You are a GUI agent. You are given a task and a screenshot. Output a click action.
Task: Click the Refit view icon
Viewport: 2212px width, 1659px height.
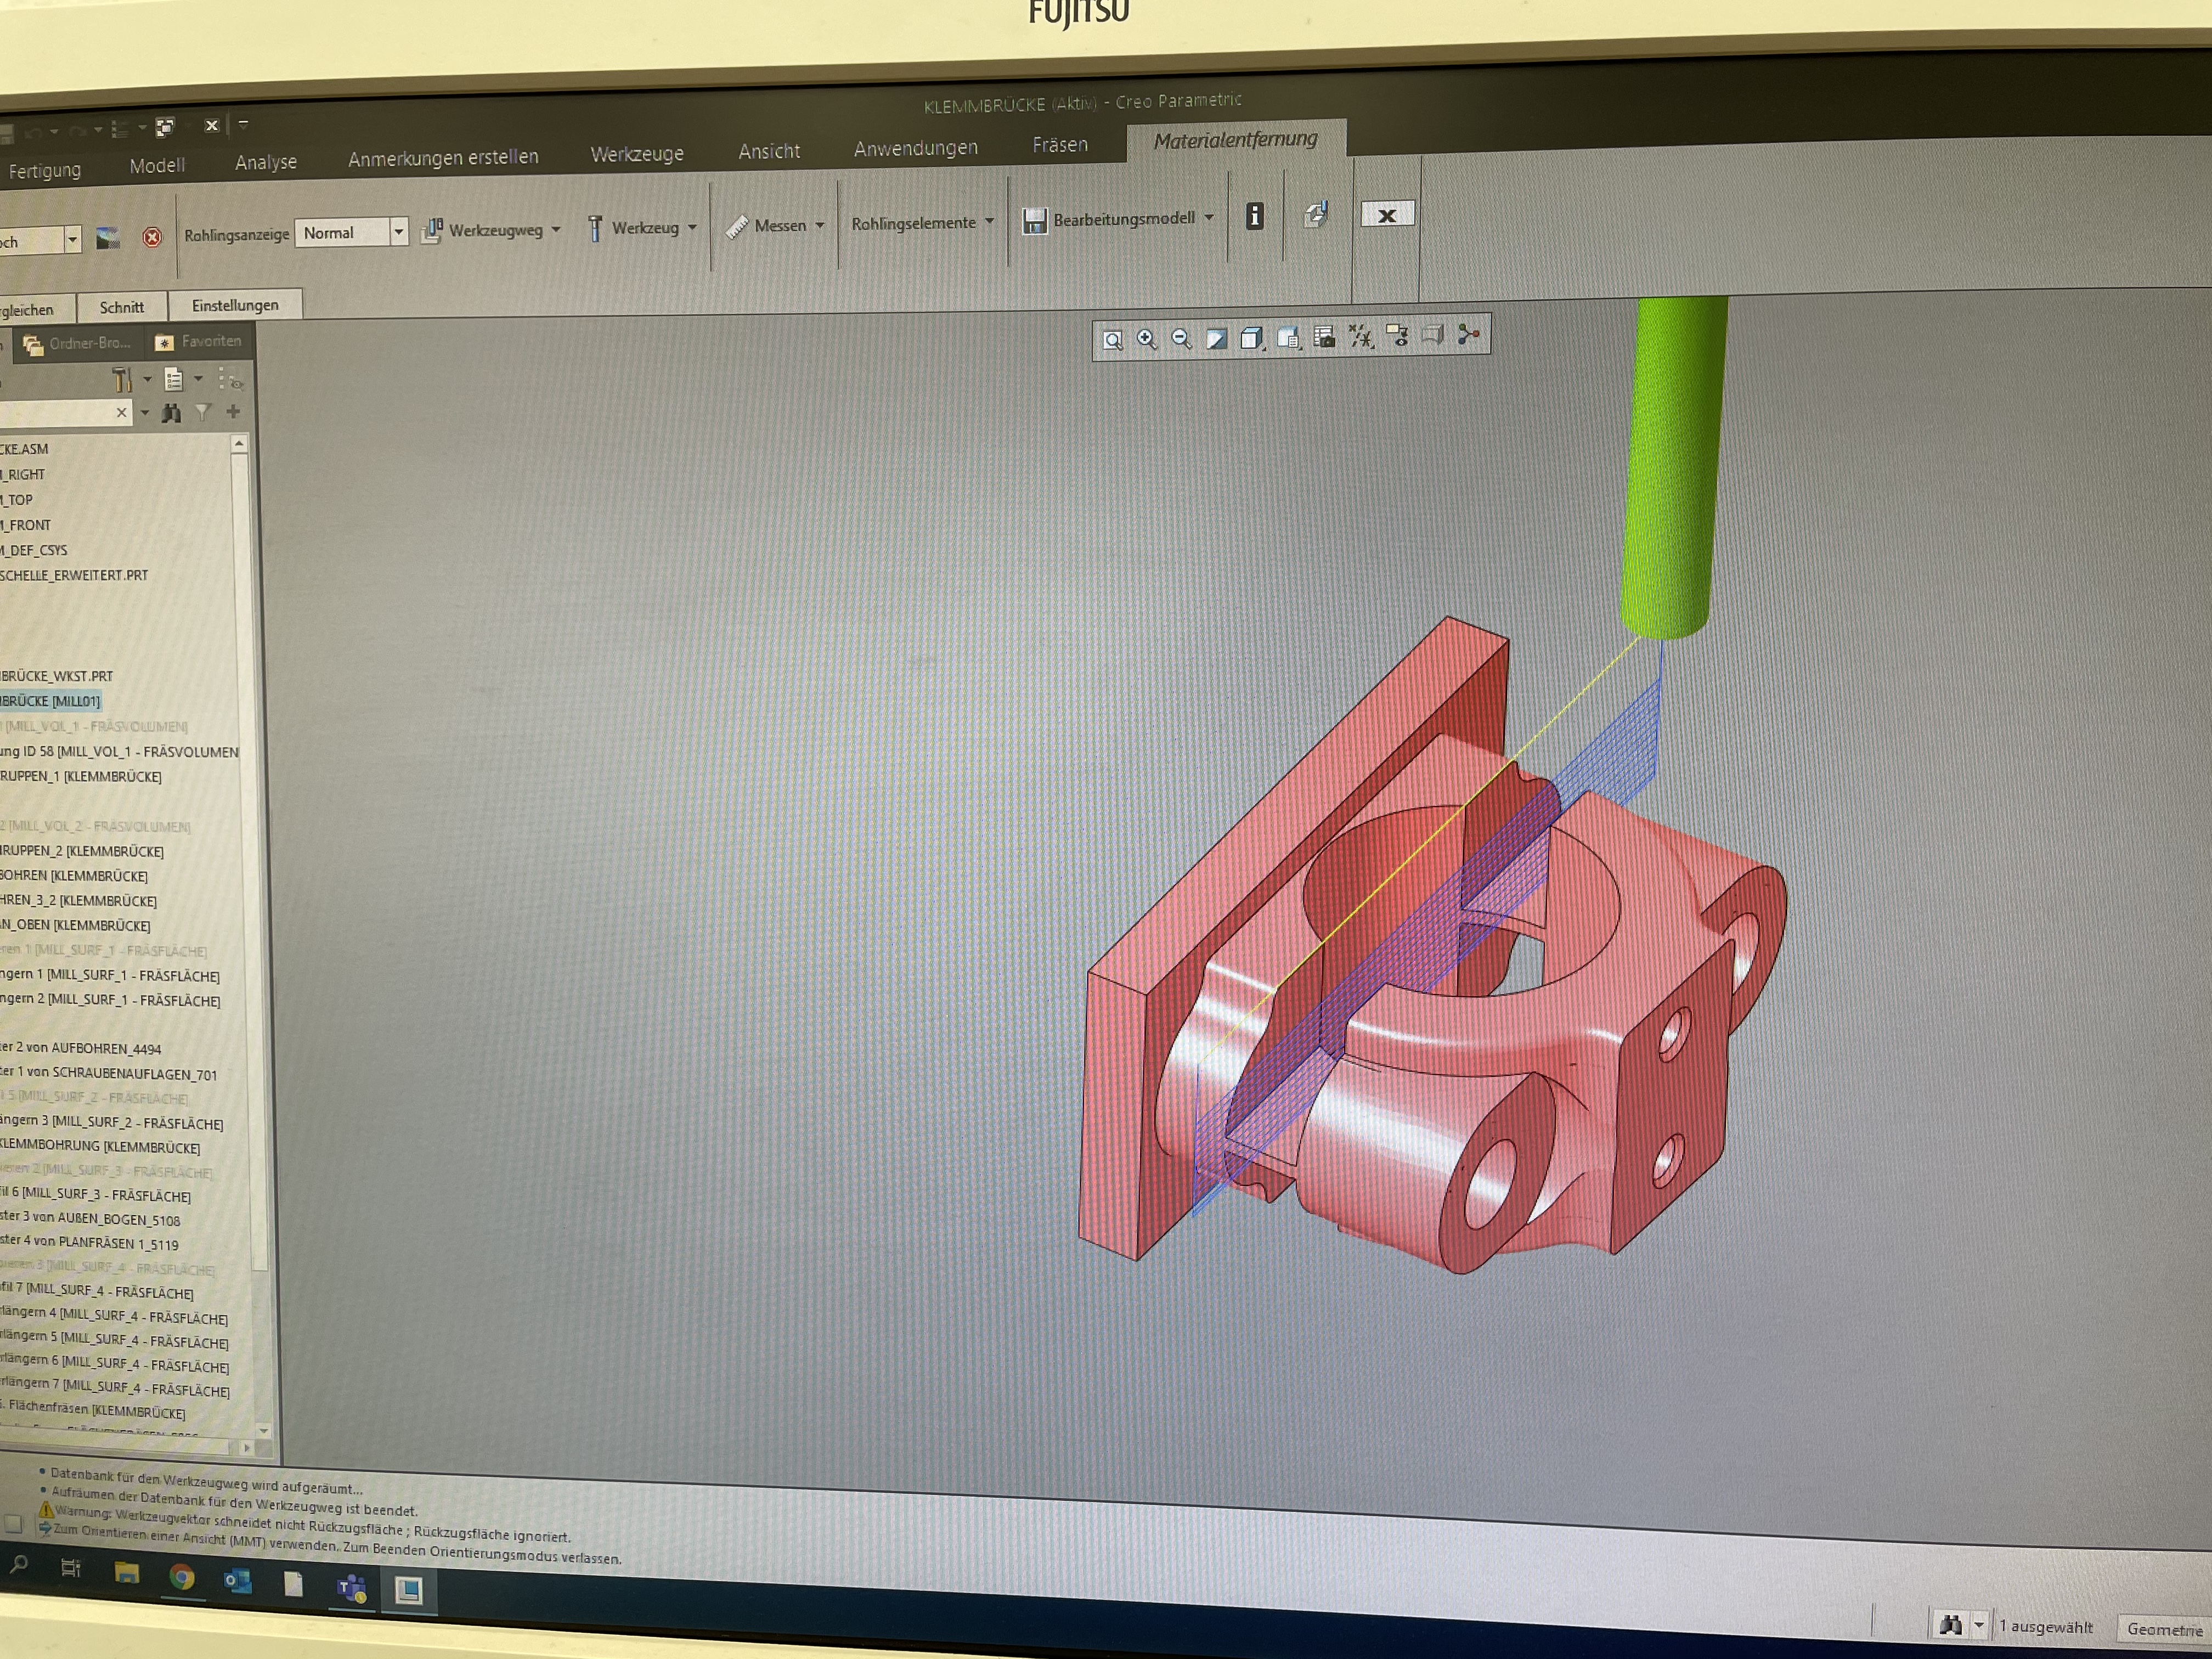pos(1112,341)
